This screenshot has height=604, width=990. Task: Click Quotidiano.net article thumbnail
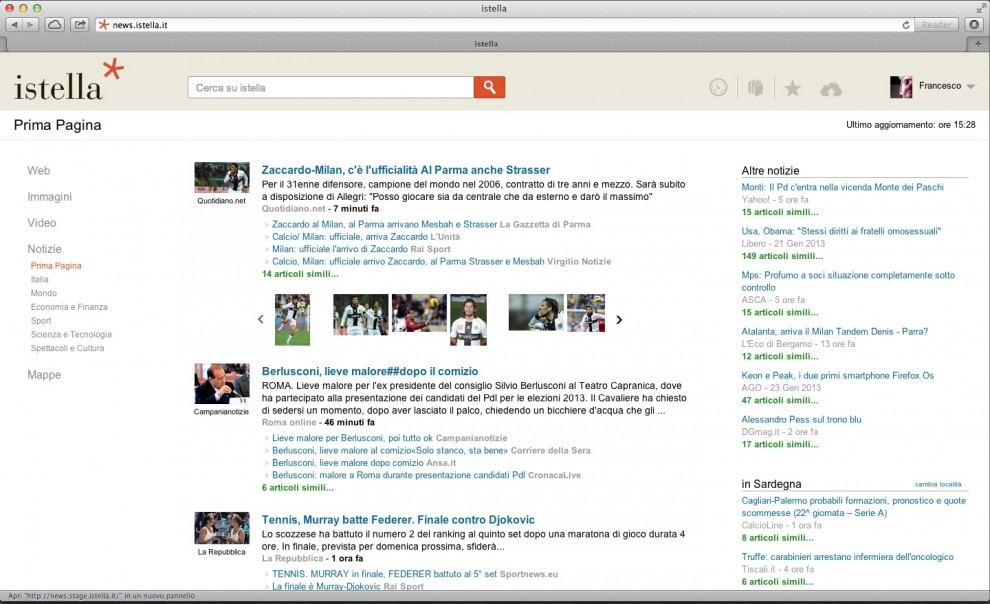point(222,178)
